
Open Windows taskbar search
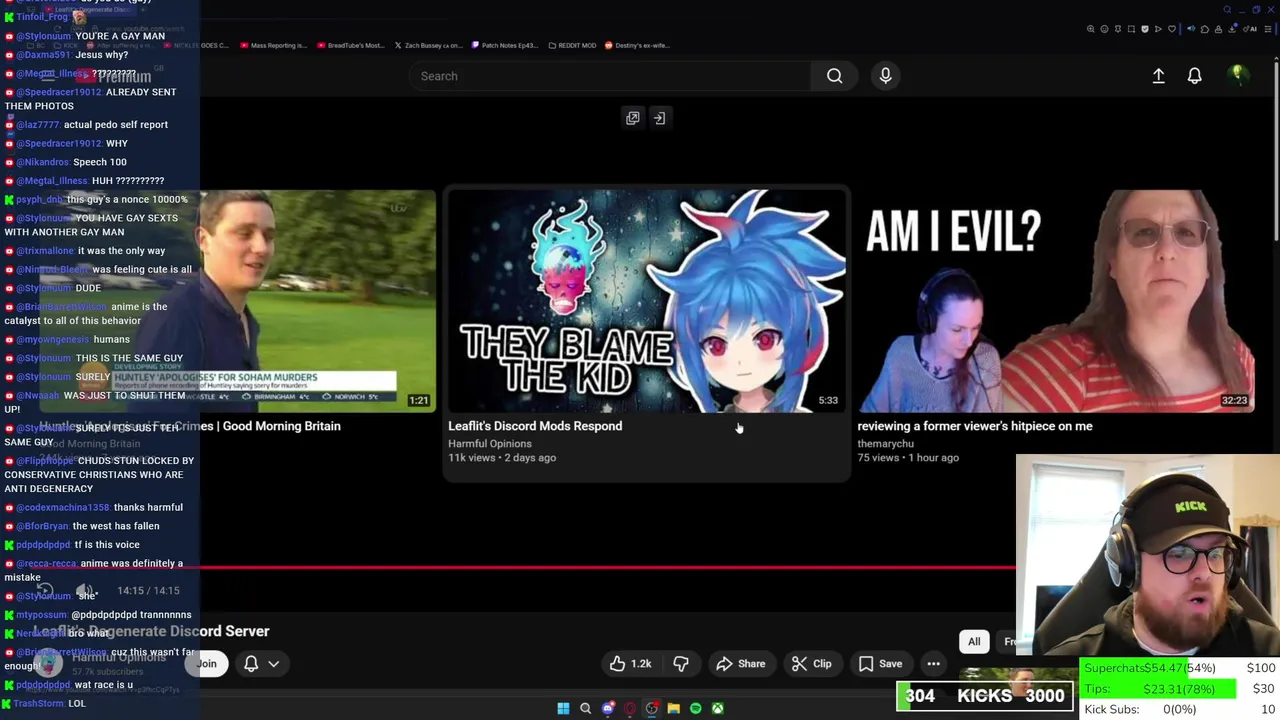click(585, 708)
